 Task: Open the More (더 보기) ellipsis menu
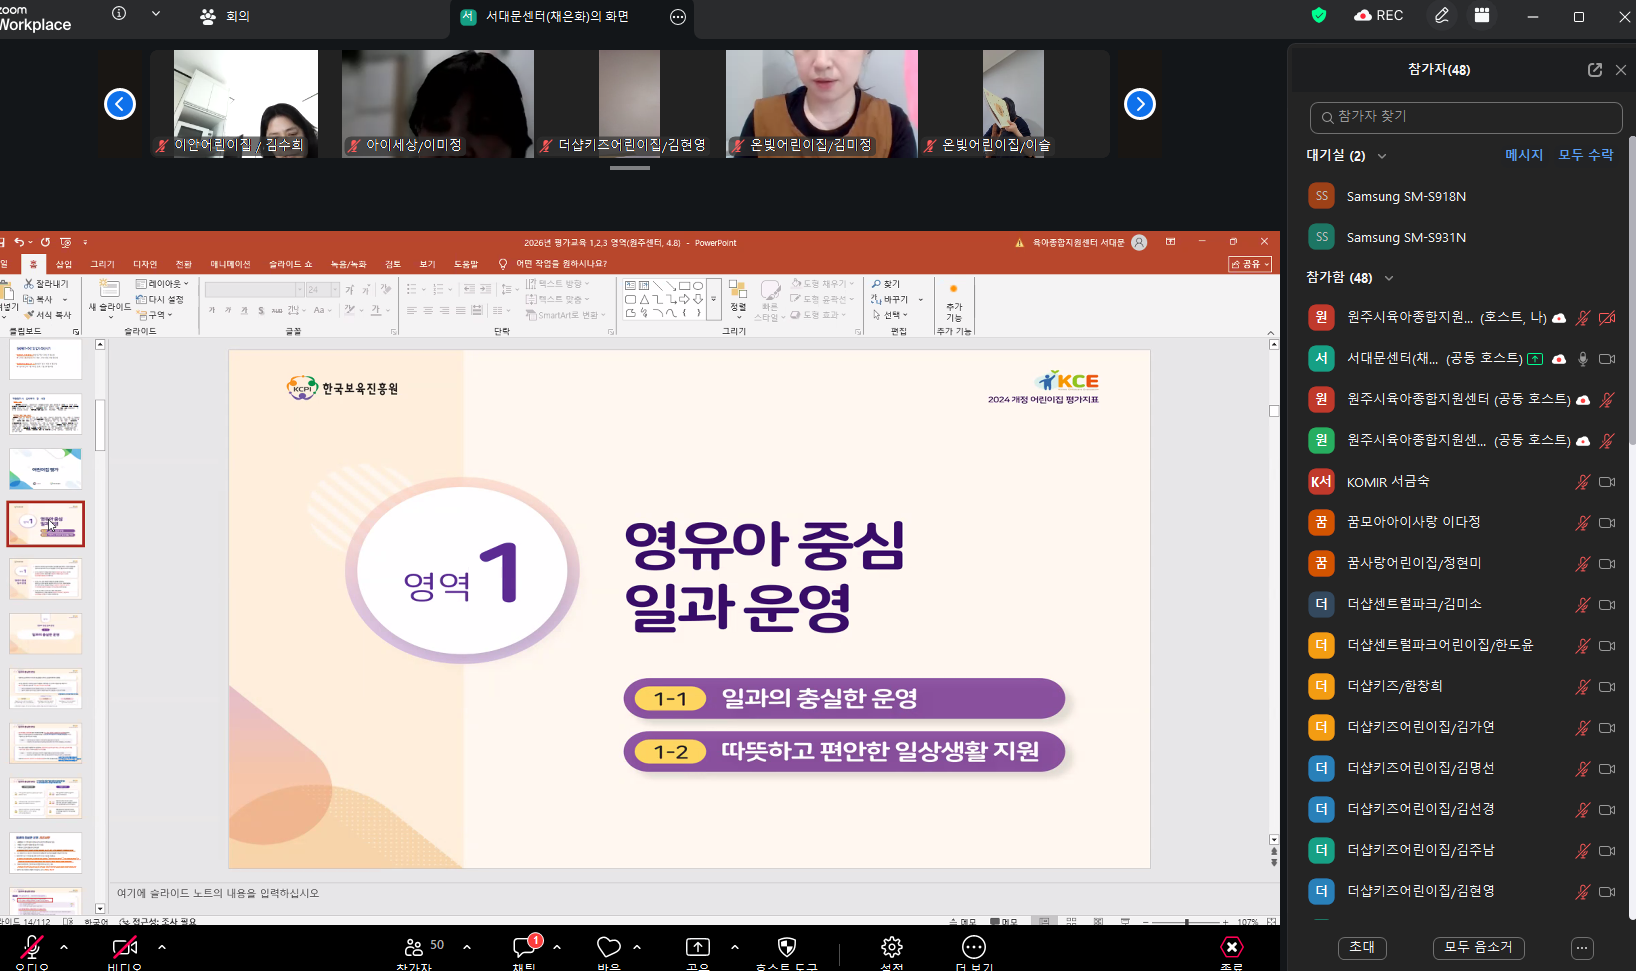coord(973,948)
